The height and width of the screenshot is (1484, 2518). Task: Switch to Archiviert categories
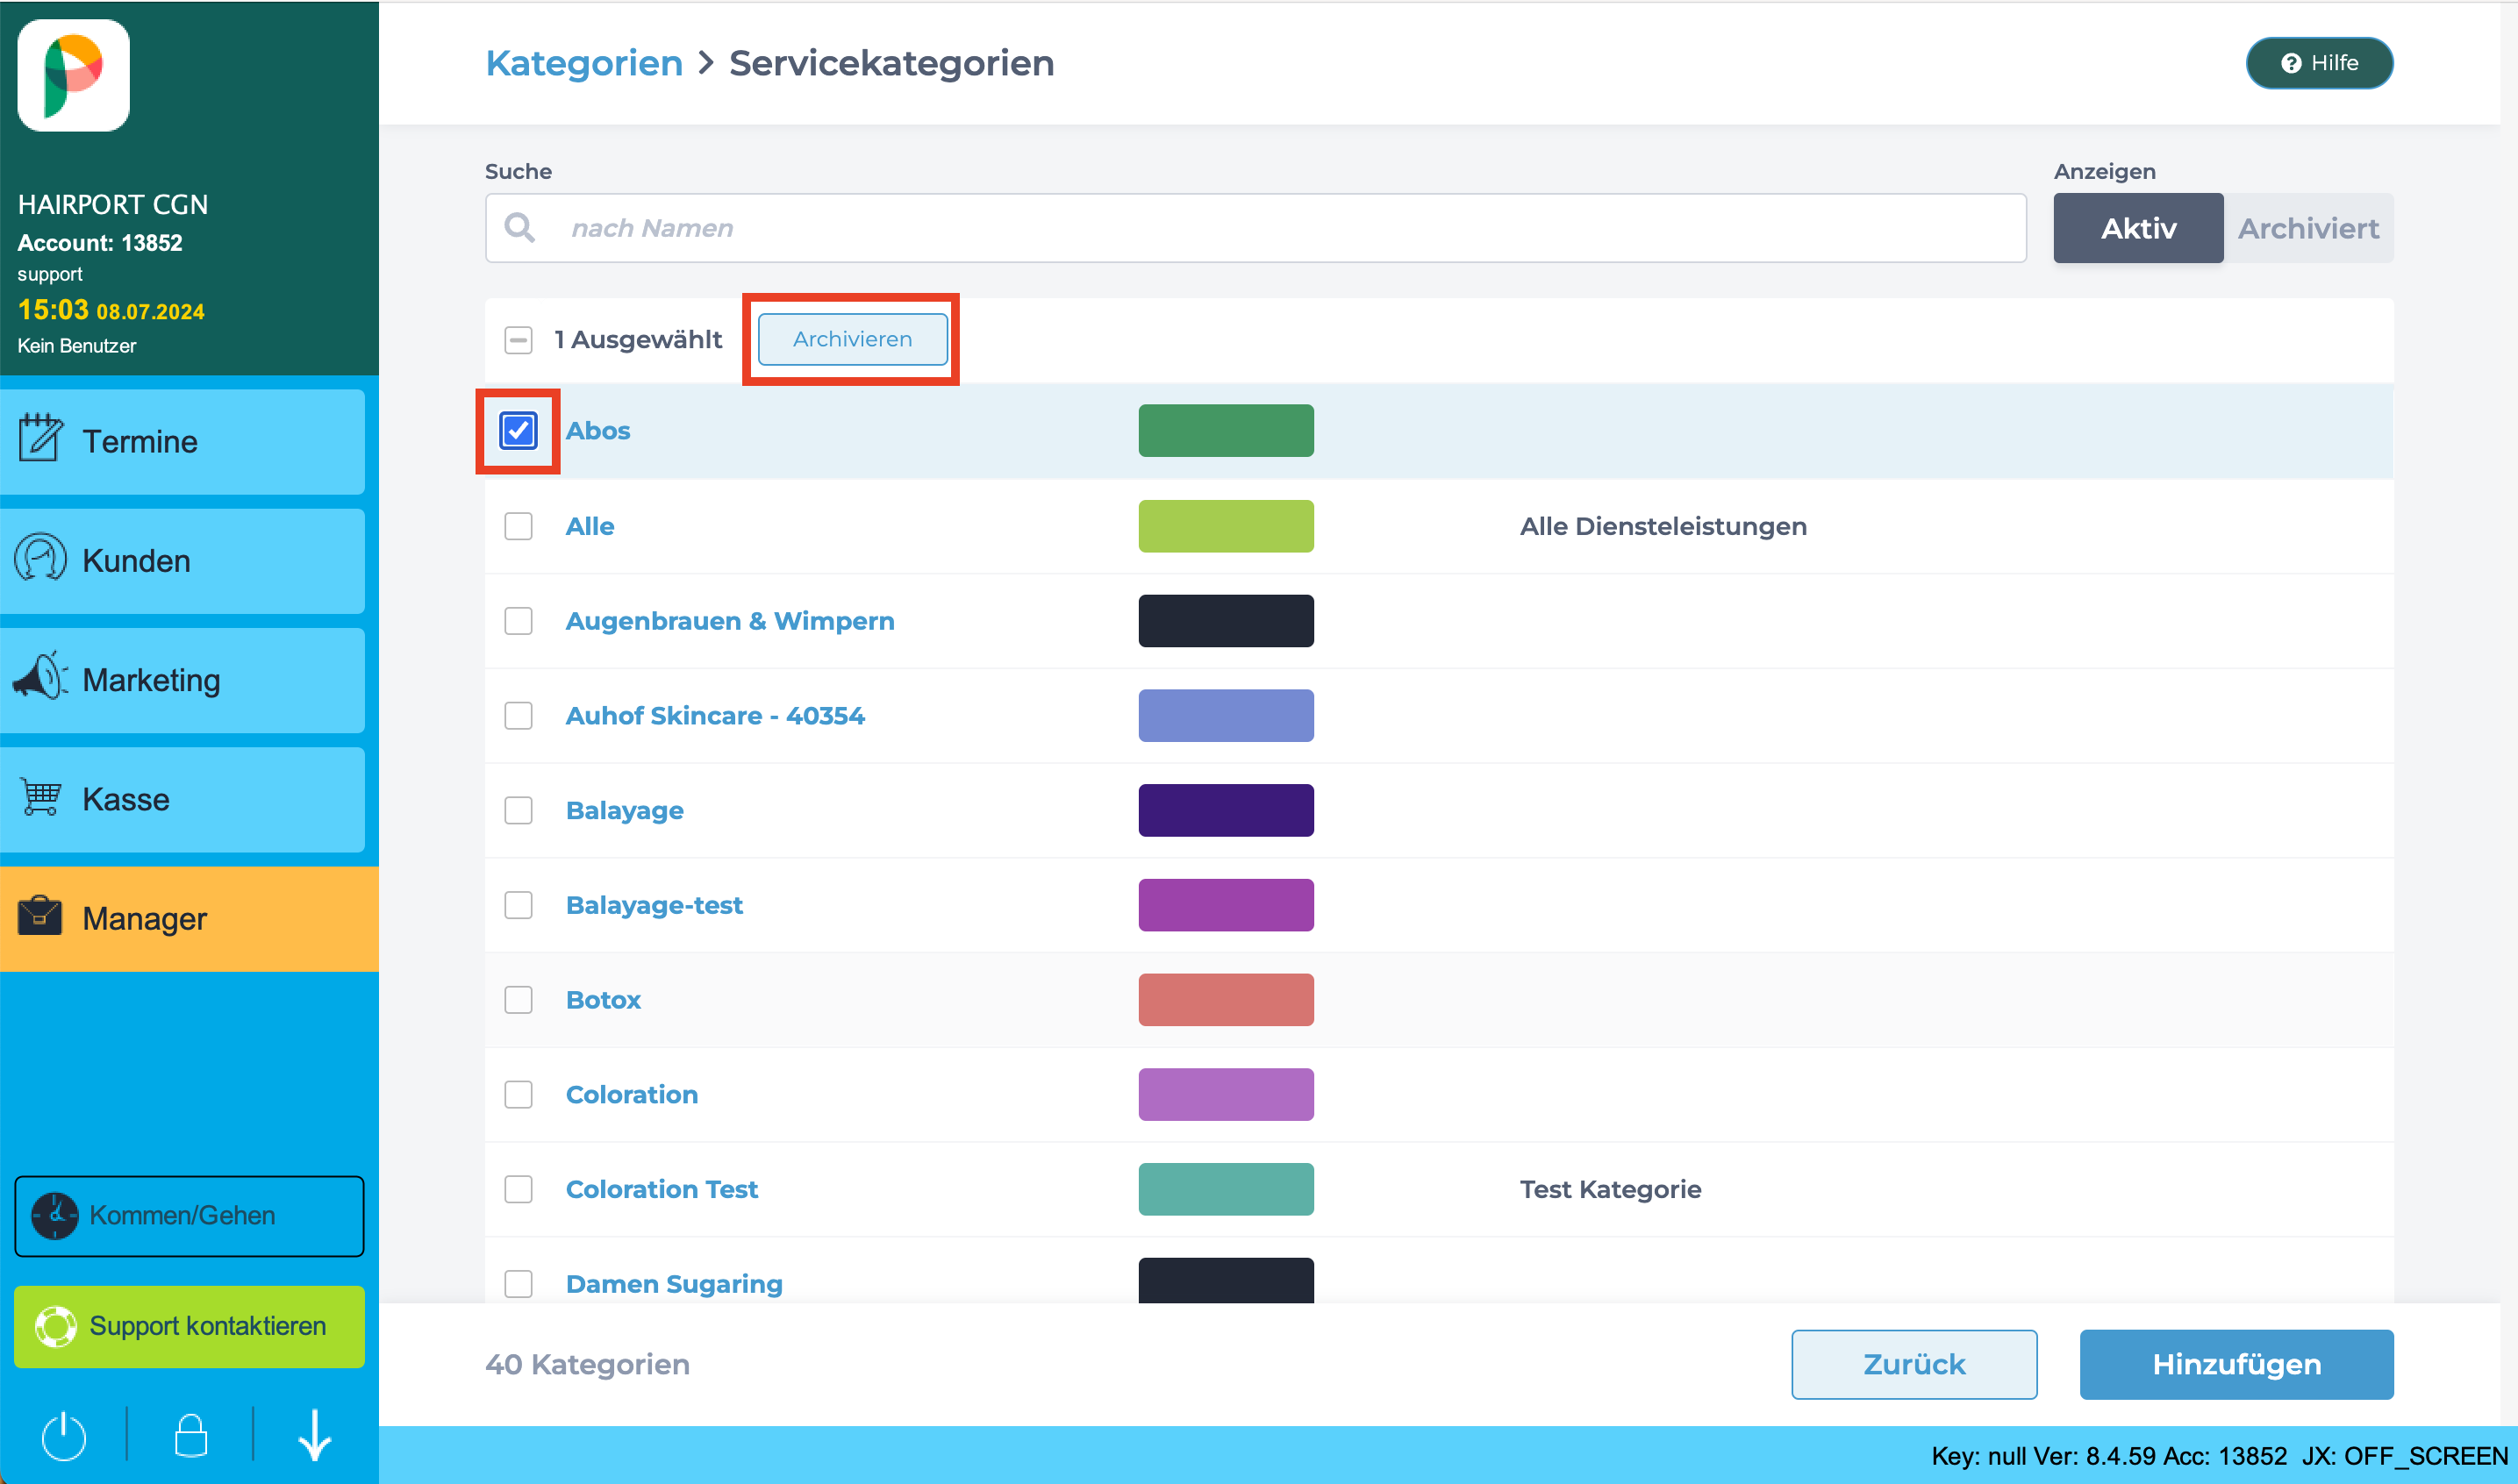click(x=2308, y=228)
